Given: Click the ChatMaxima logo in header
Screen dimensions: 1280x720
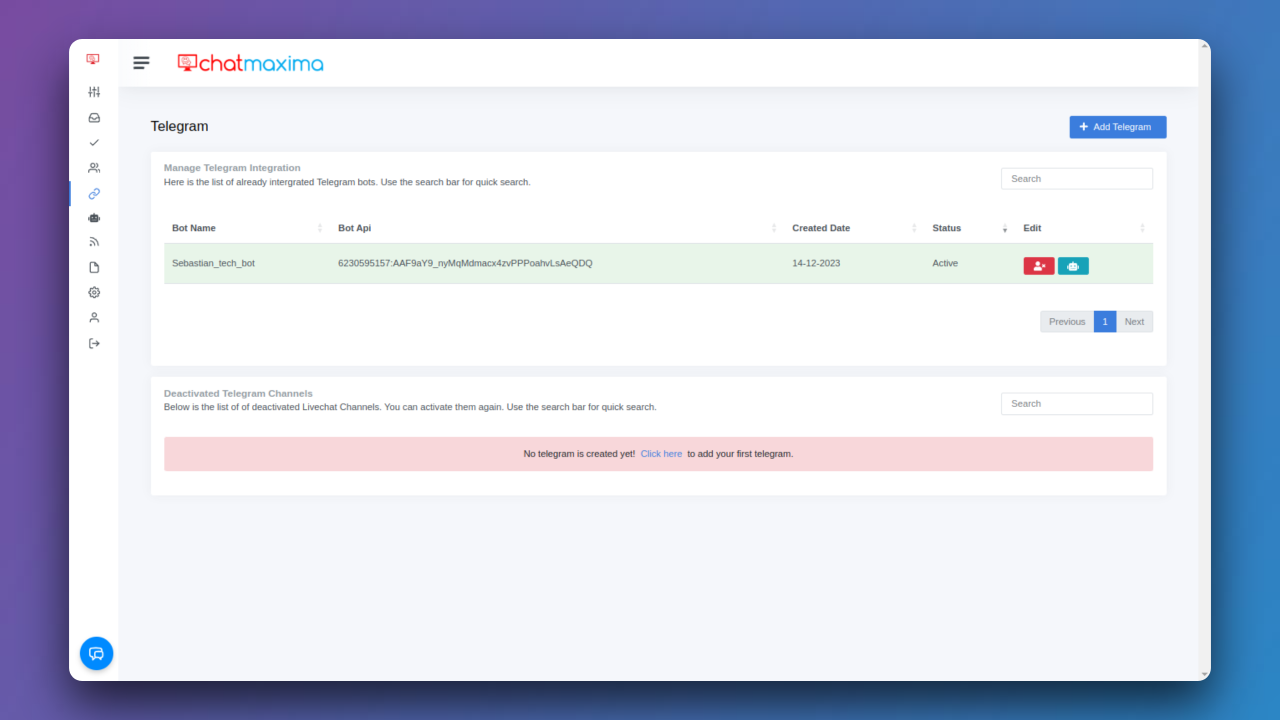Looking at the screenshot, I should (251, 63).
